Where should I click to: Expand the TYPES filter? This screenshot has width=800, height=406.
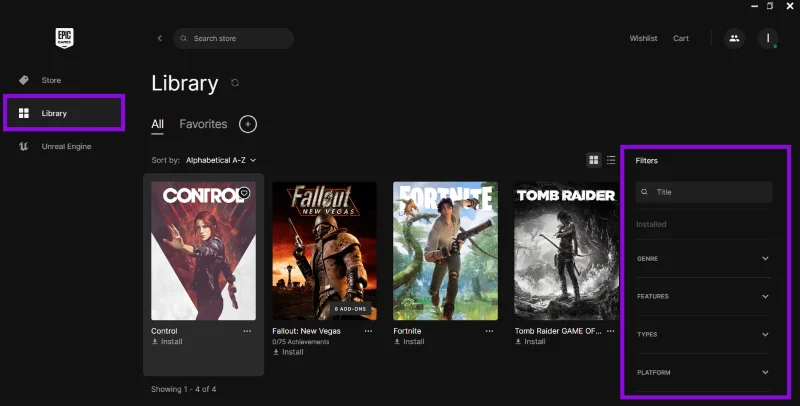[704, 335]
